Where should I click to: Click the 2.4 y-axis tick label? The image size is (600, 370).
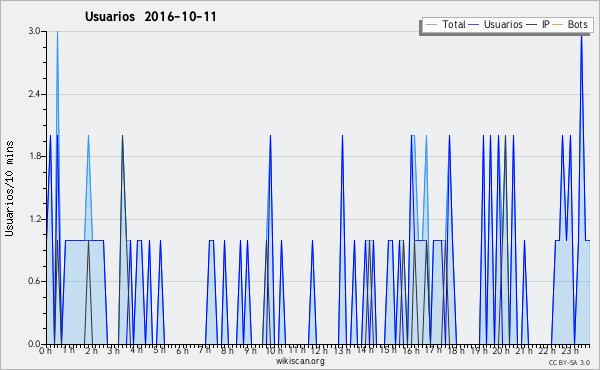tap(34, 94)
